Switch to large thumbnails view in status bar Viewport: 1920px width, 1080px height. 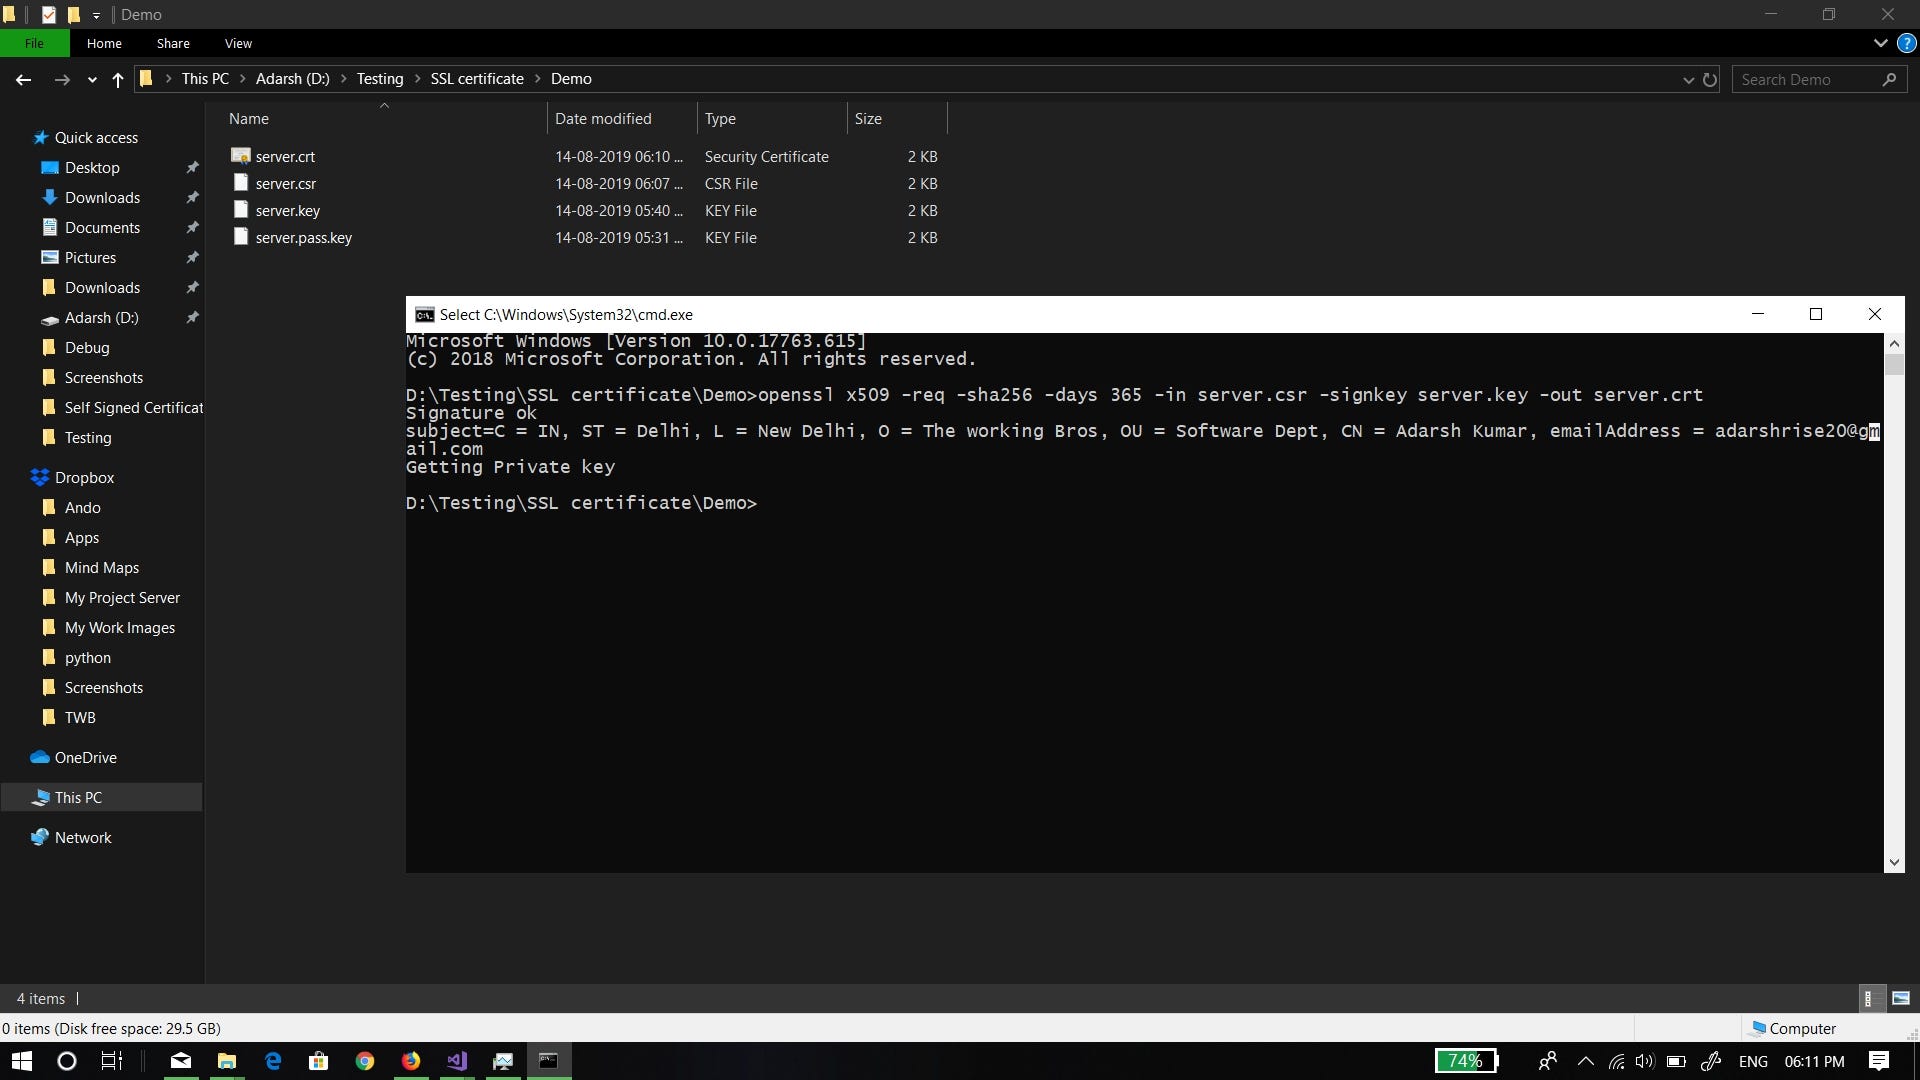1899,998
